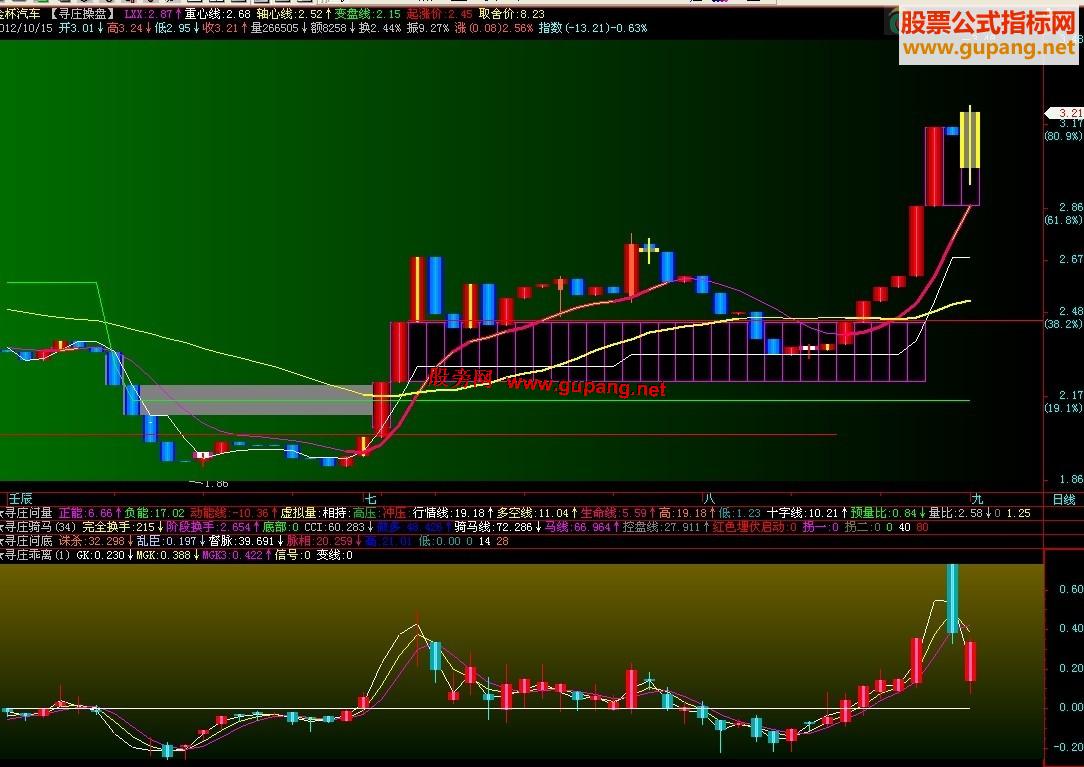Click the 红色埋伏启动:0 value
Image resolution: width=1084 pixels, height=767 pixels.
pyautogui.click(x=754, y=527)
